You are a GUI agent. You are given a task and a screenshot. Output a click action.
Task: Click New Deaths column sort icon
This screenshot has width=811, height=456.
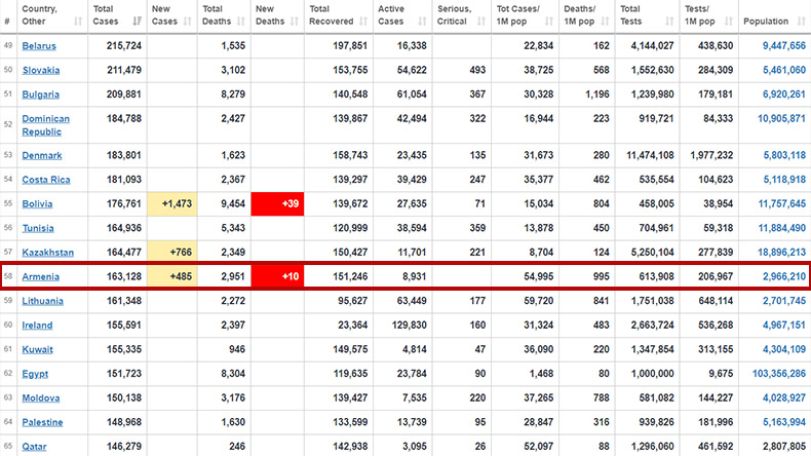pos(295,21)
